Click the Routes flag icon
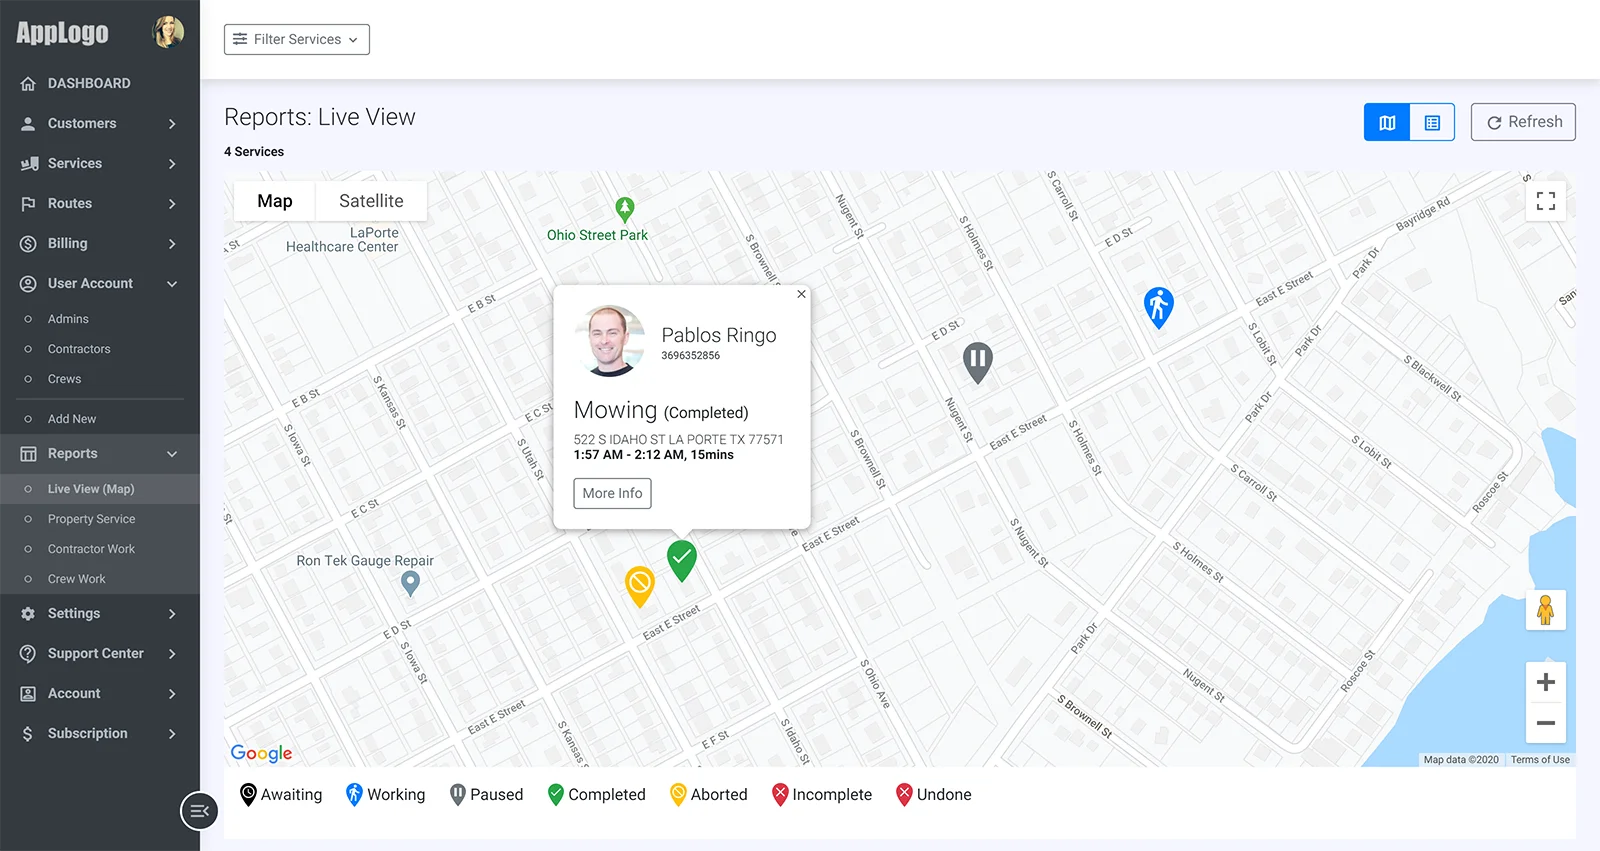The image size is (1600, 851). pos(28,204)
